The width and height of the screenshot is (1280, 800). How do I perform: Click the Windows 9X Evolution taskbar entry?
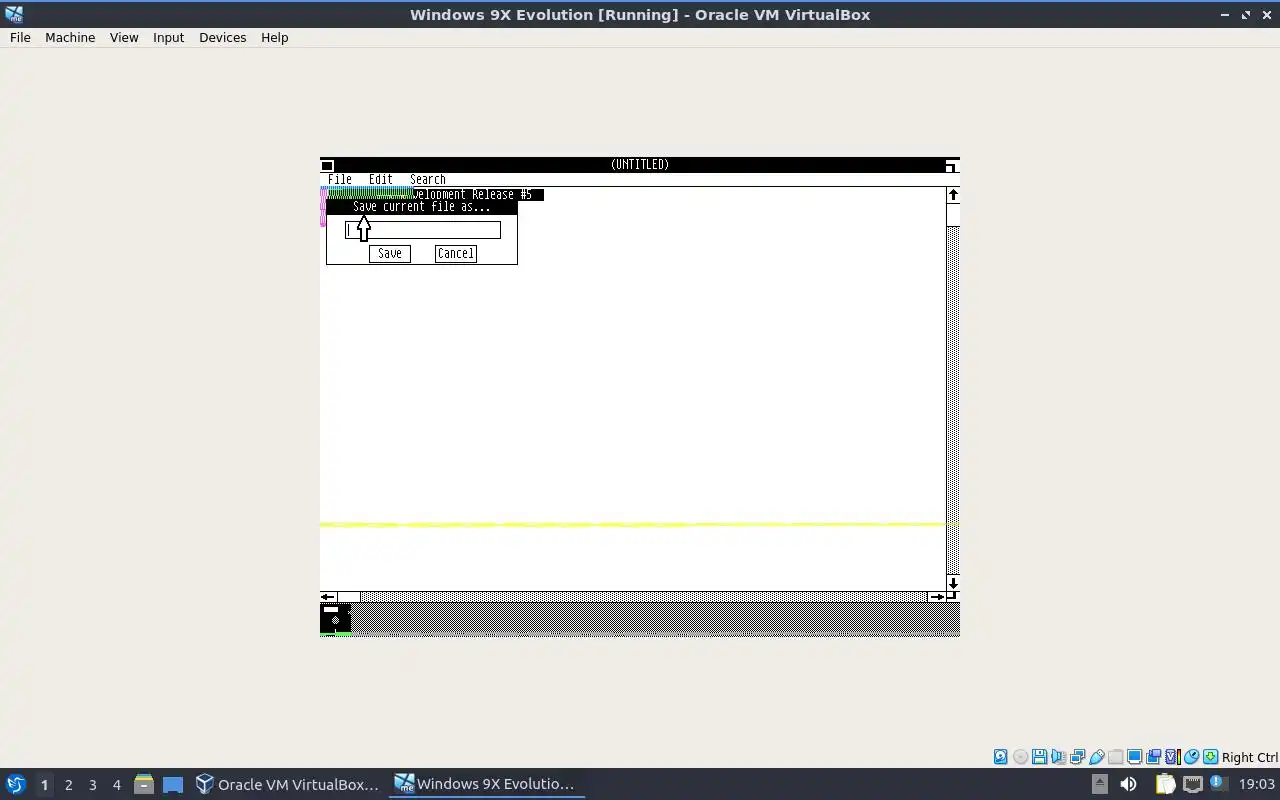(486, 784)
